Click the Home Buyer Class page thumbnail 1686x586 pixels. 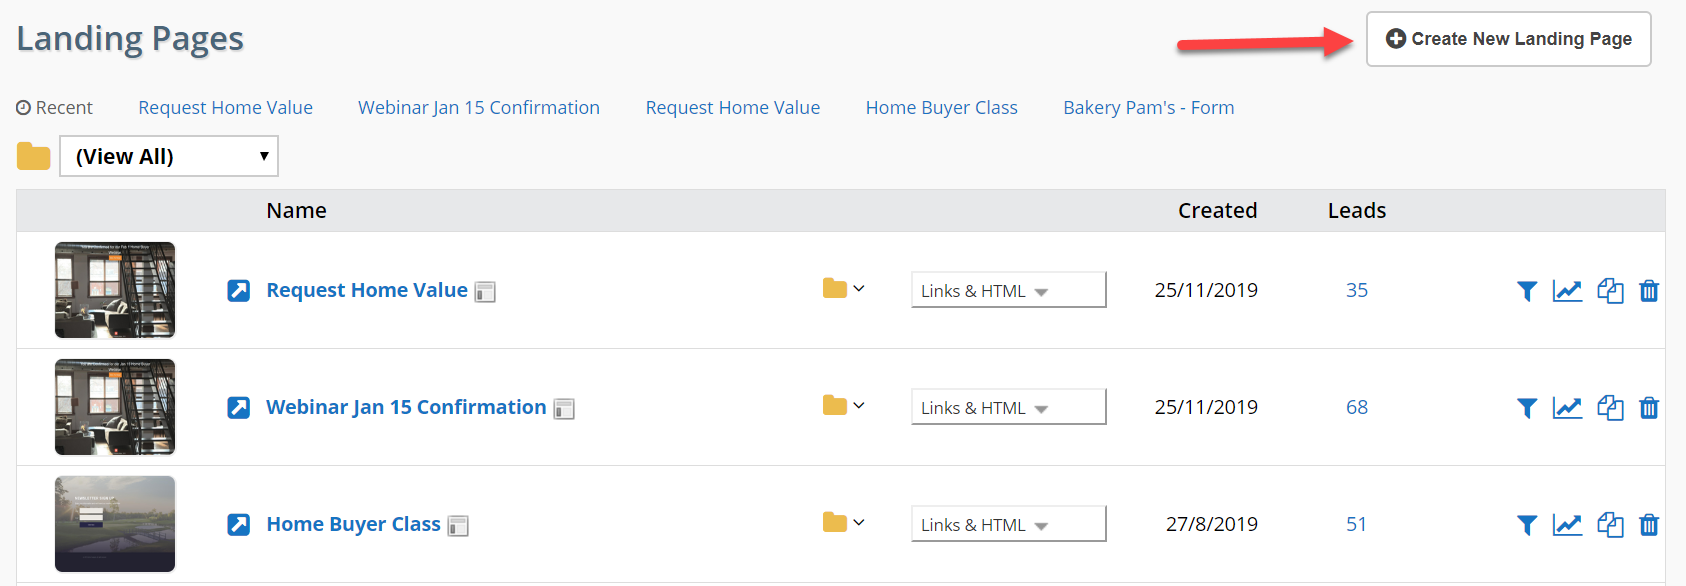click(114, 524)
